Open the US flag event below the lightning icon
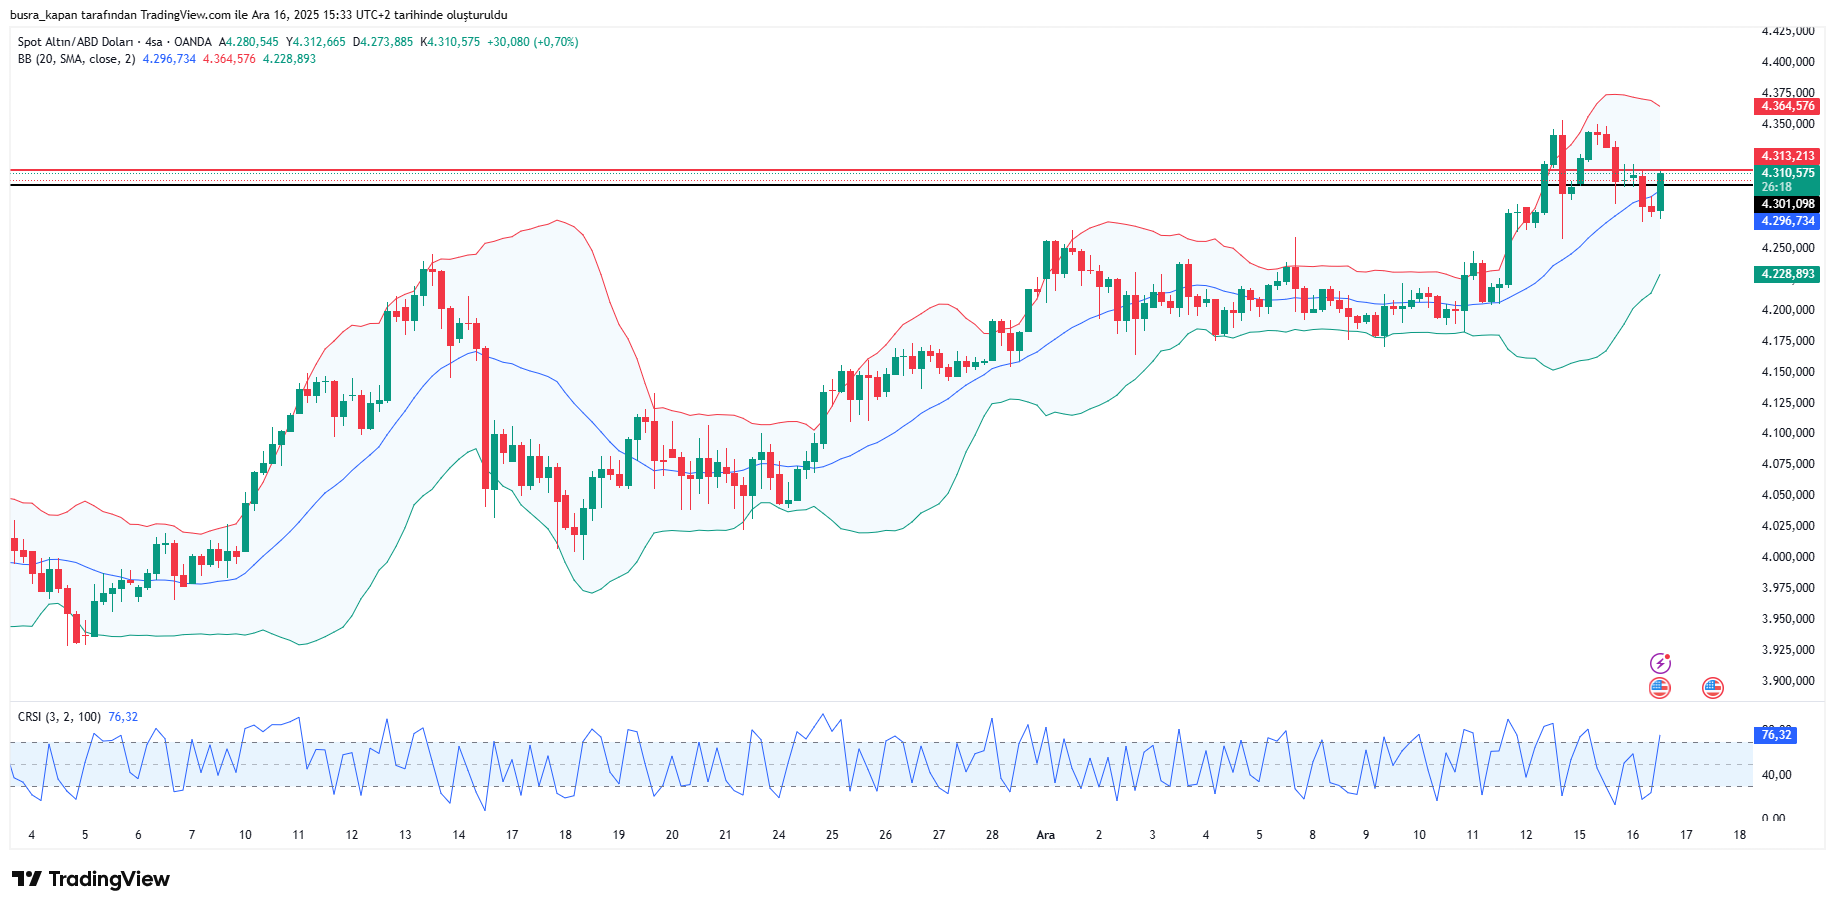Image resolution: width=1835 pixels, height=909 pixels. (1660, 687)
